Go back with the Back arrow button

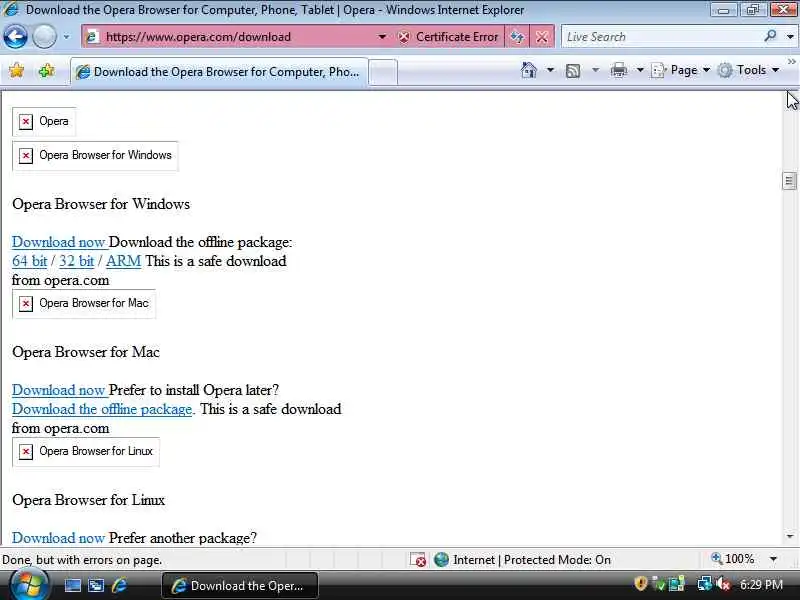point(15,37)
